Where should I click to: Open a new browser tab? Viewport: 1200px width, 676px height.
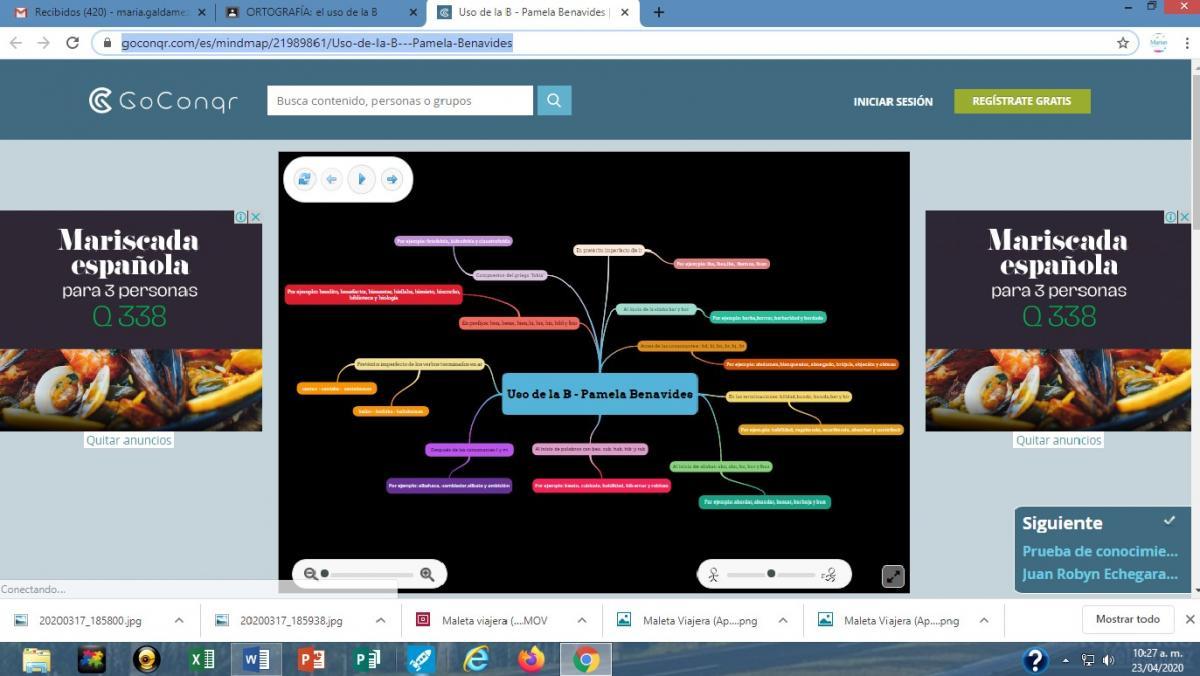[x=658, y=13]
